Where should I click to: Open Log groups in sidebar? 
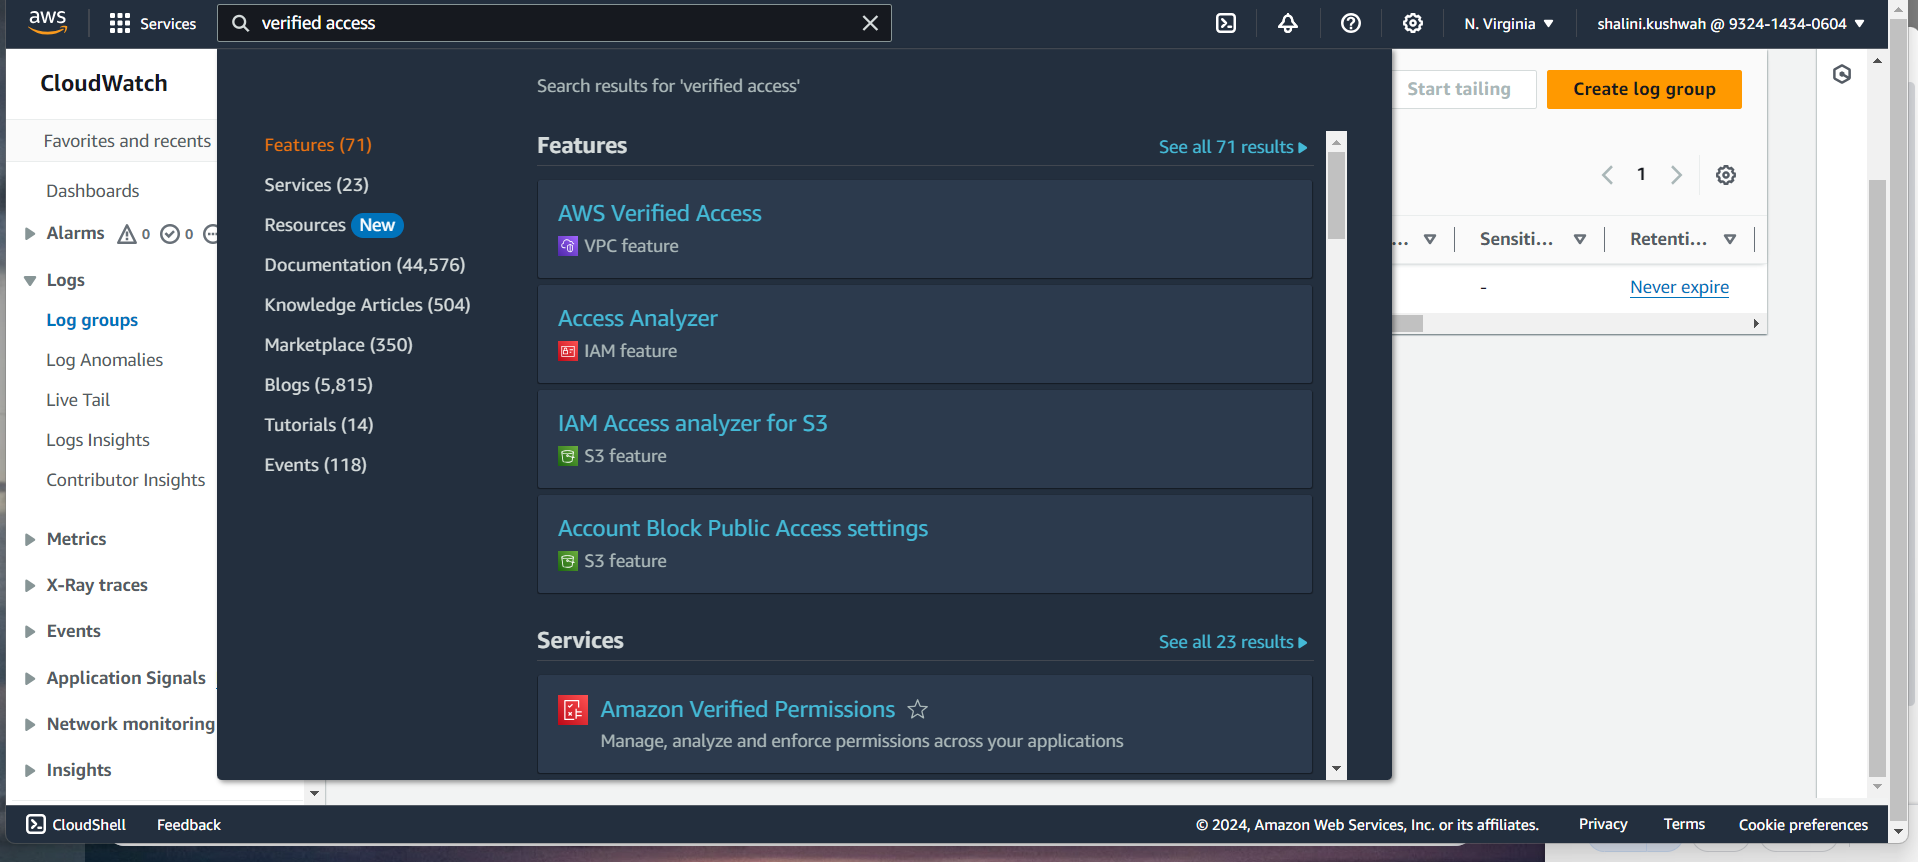coord(92,320)
